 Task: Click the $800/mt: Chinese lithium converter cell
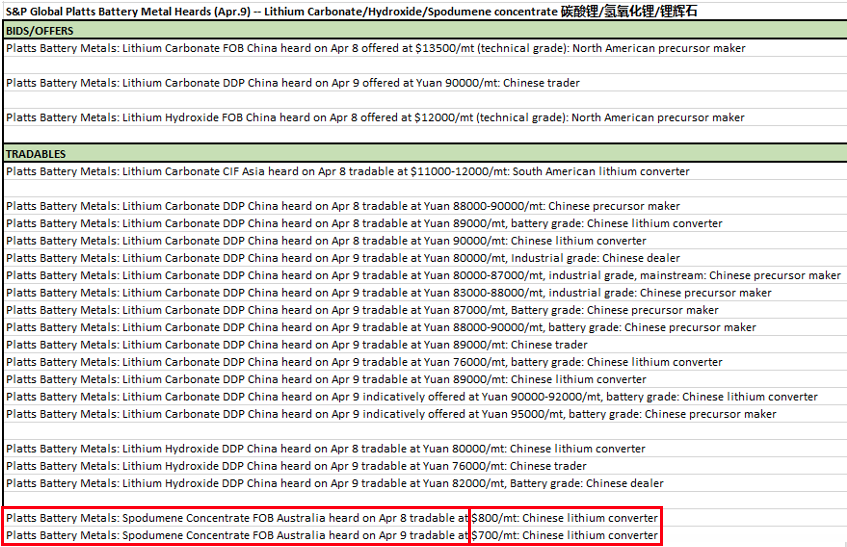tap(565, 518)
